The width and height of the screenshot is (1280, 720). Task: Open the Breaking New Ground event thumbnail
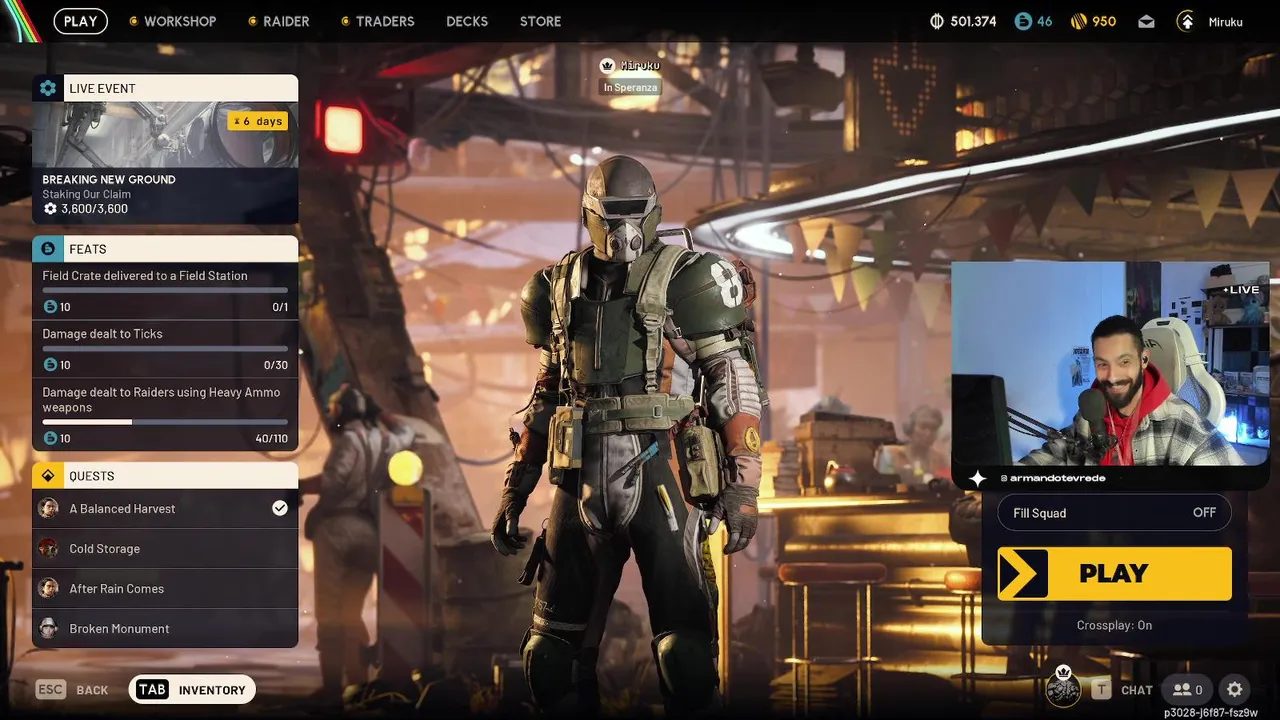[x=165, y=134]
